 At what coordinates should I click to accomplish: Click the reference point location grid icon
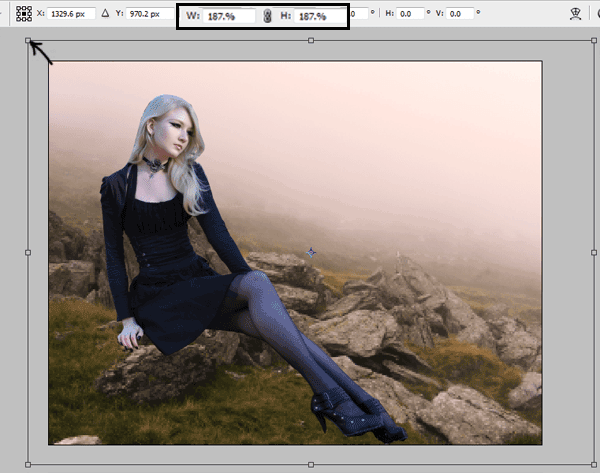pos(24,14)
